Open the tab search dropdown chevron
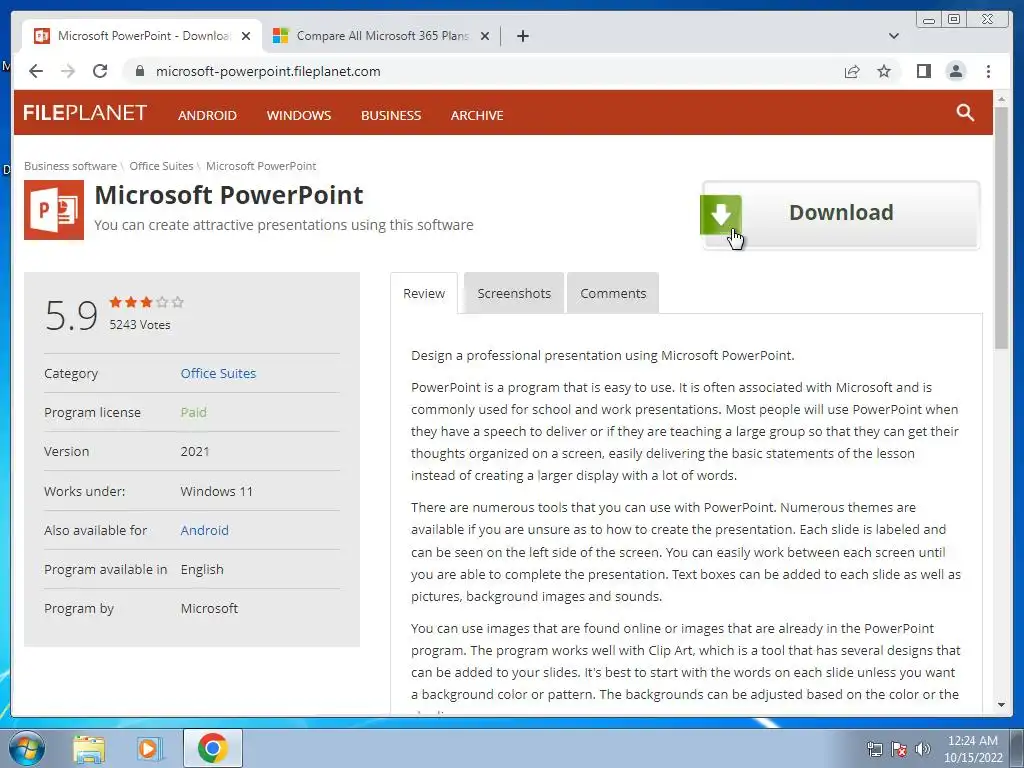The image size is (1024, 768). pos(893,36)
